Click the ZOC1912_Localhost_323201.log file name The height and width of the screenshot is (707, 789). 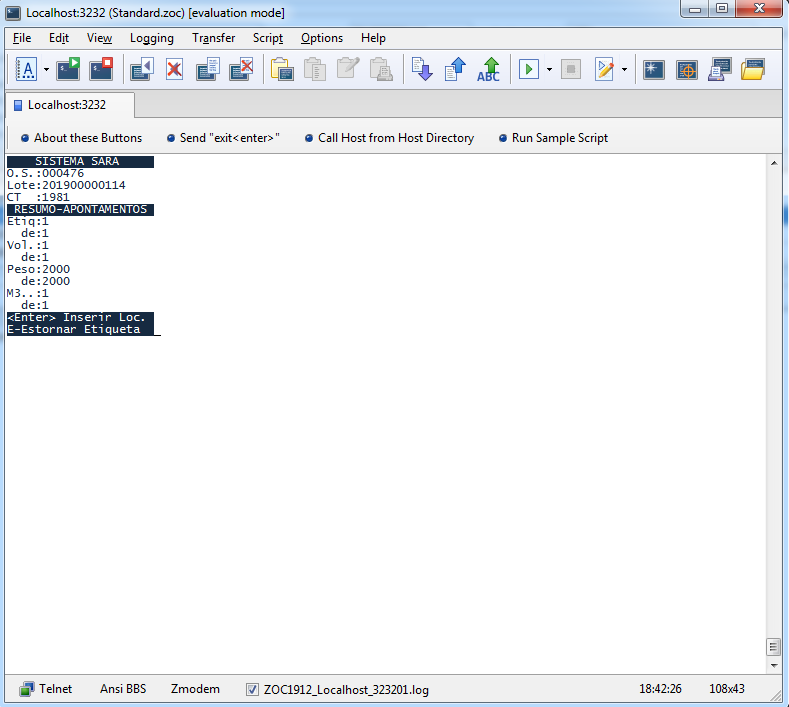pyautogui.click(x=346, y=689)
